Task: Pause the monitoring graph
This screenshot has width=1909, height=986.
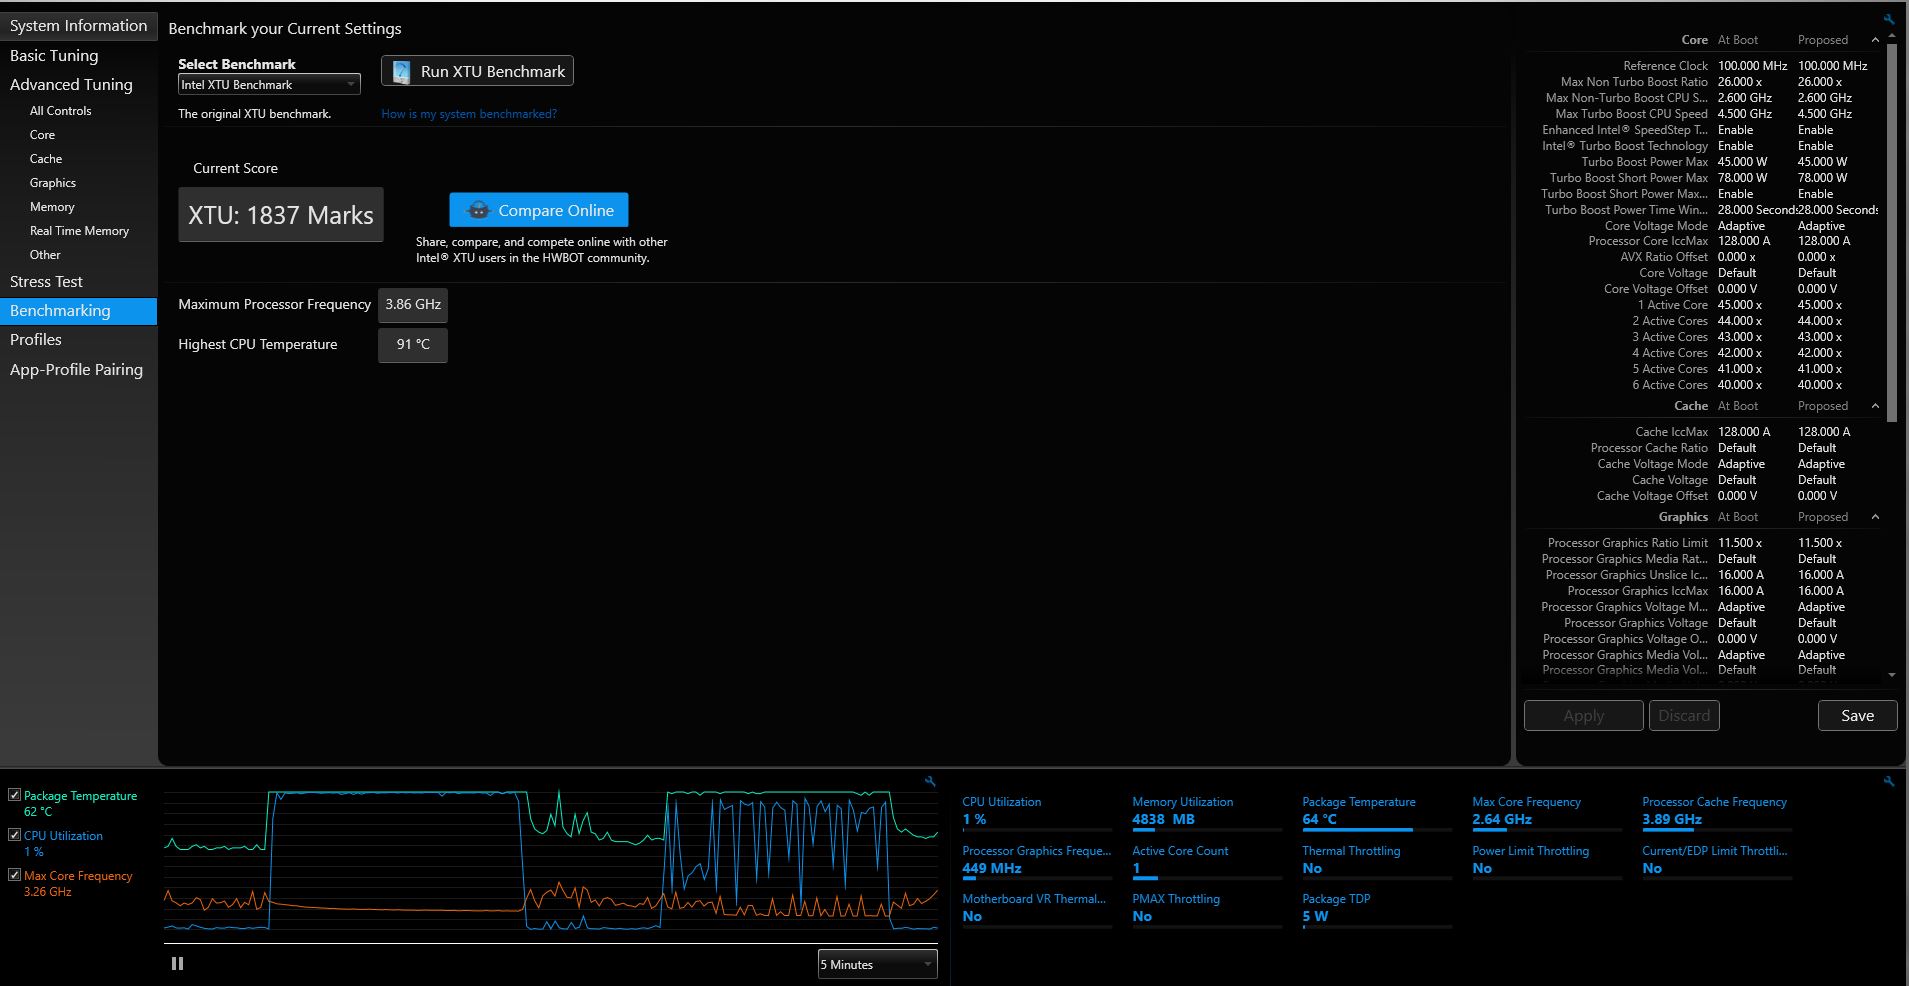Action: 178,964
